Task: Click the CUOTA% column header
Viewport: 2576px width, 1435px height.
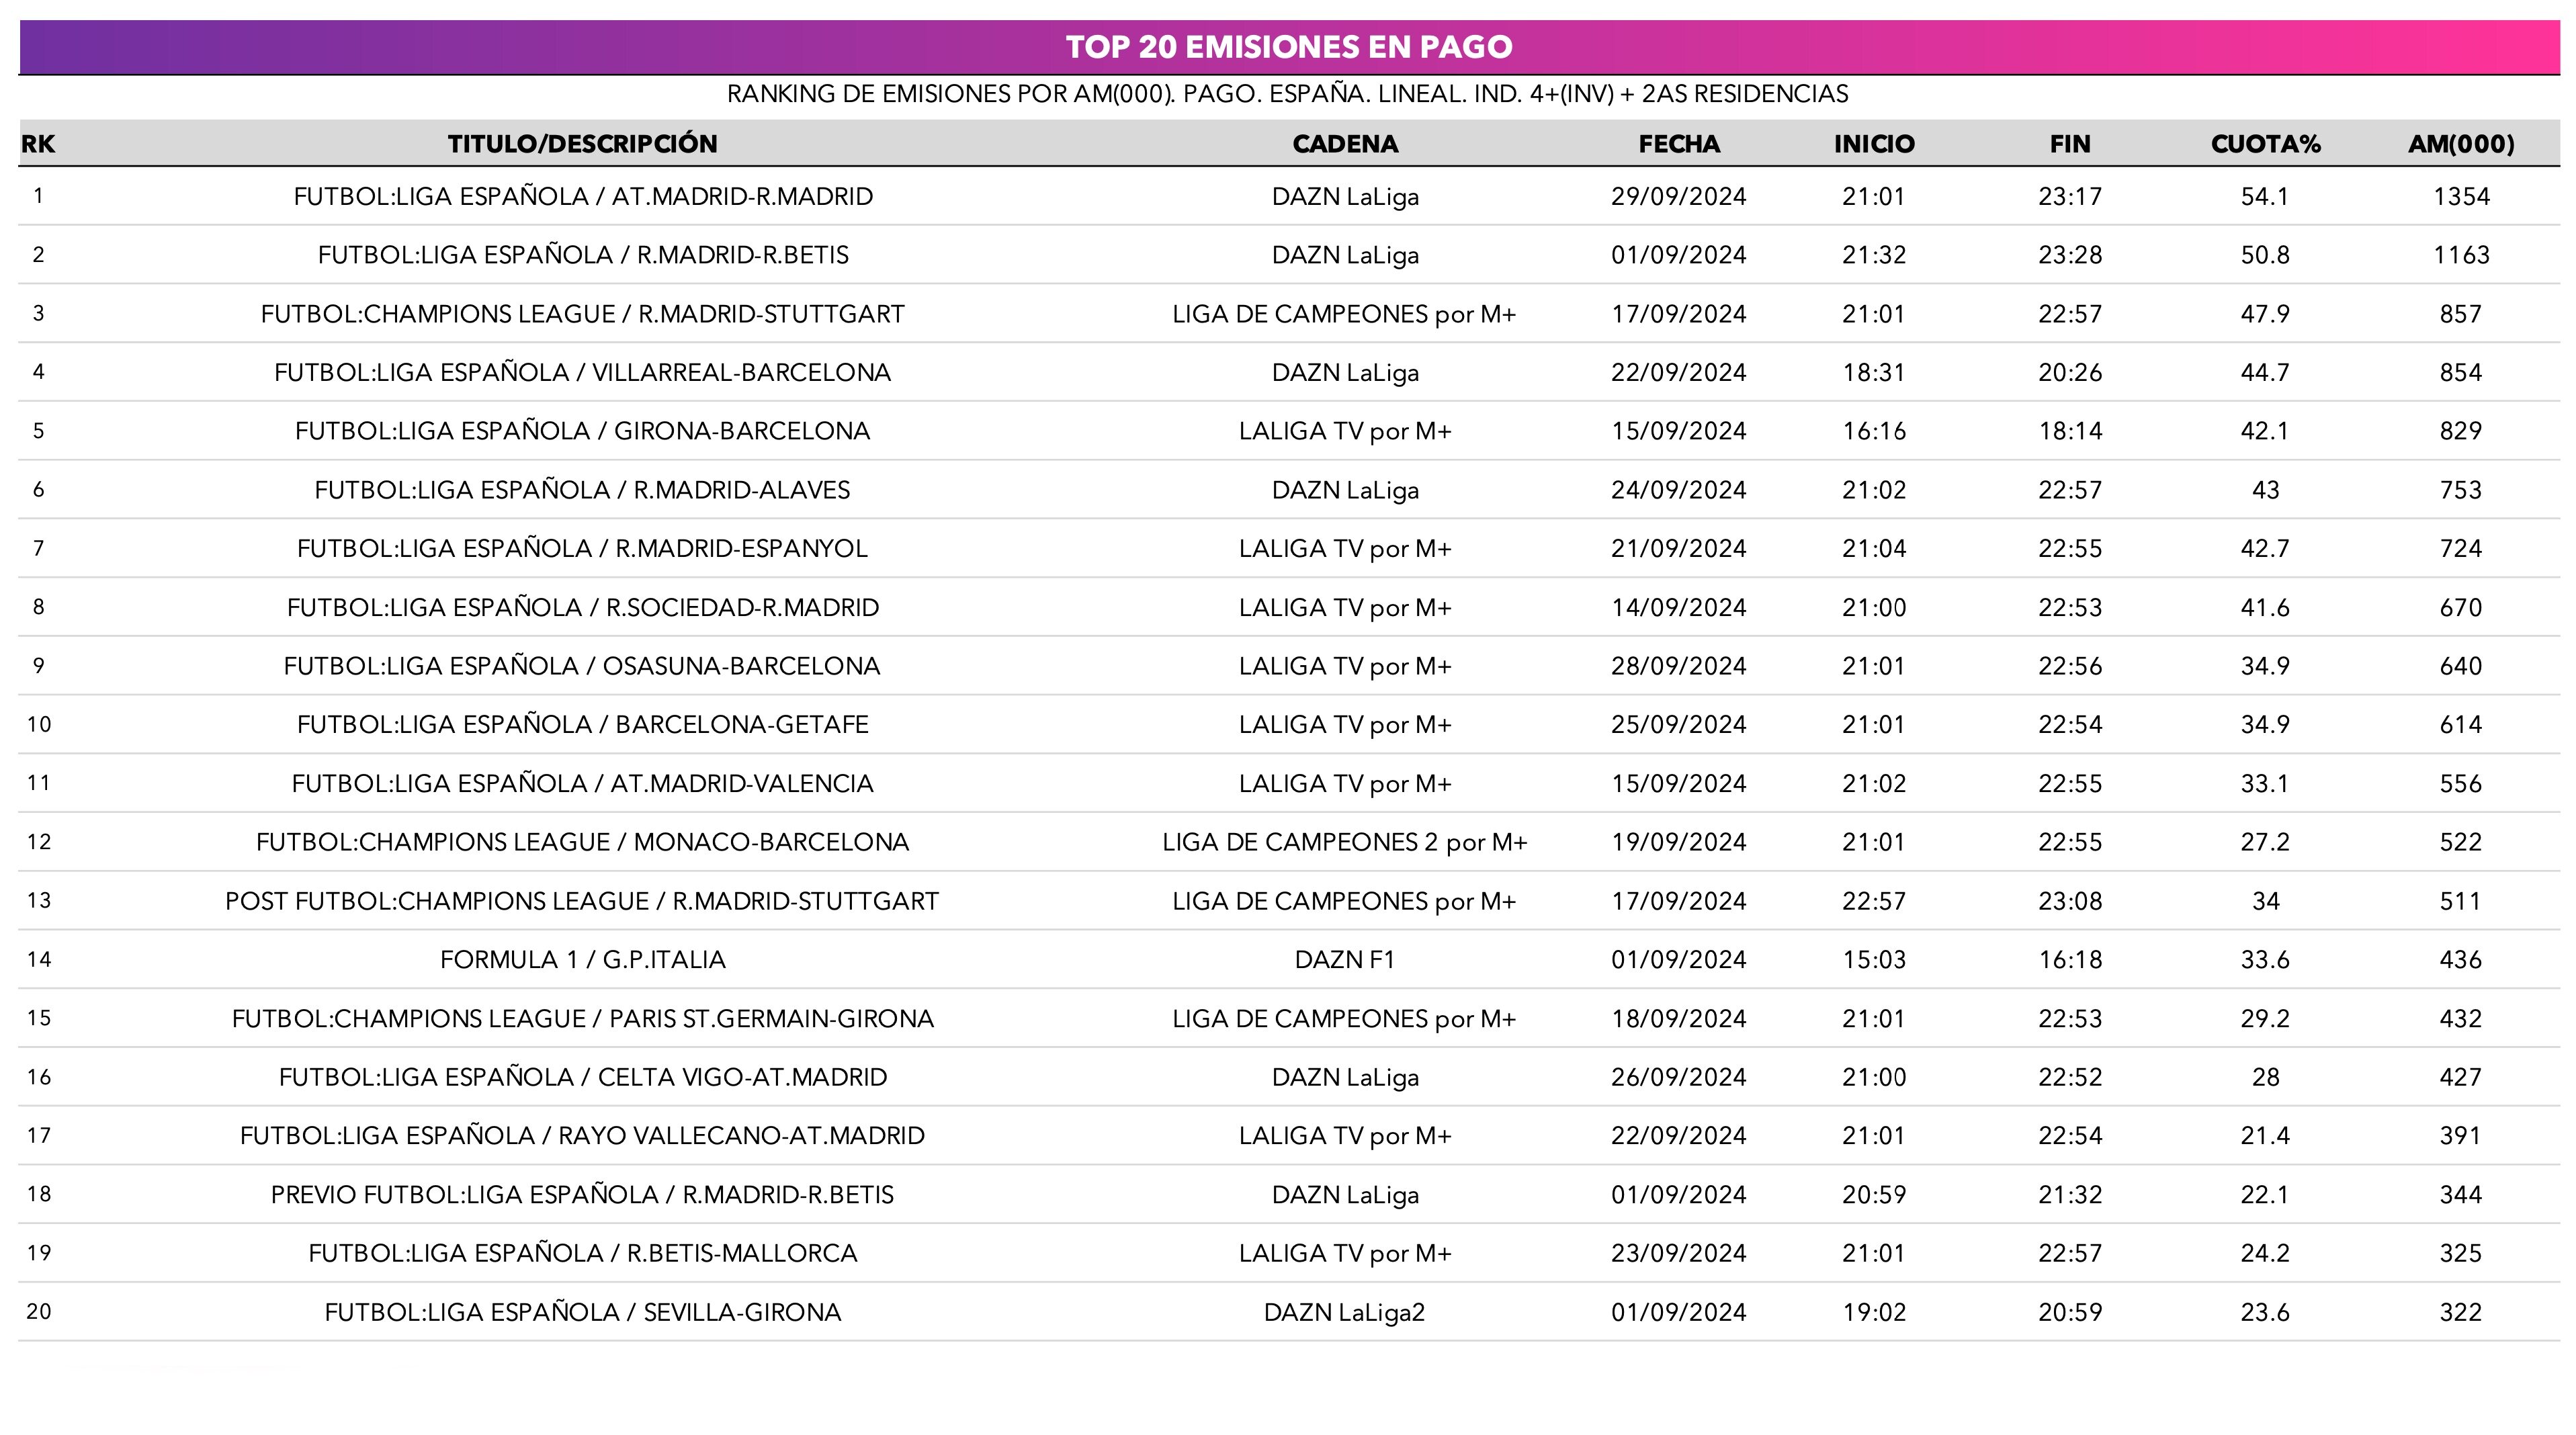Action: [2265, 144]
